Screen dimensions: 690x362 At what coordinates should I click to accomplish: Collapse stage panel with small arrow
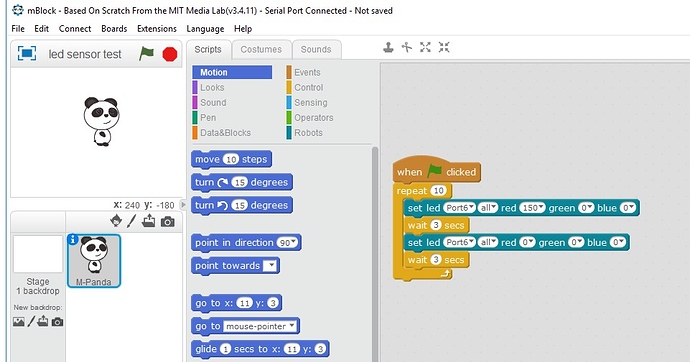[184, 205]
